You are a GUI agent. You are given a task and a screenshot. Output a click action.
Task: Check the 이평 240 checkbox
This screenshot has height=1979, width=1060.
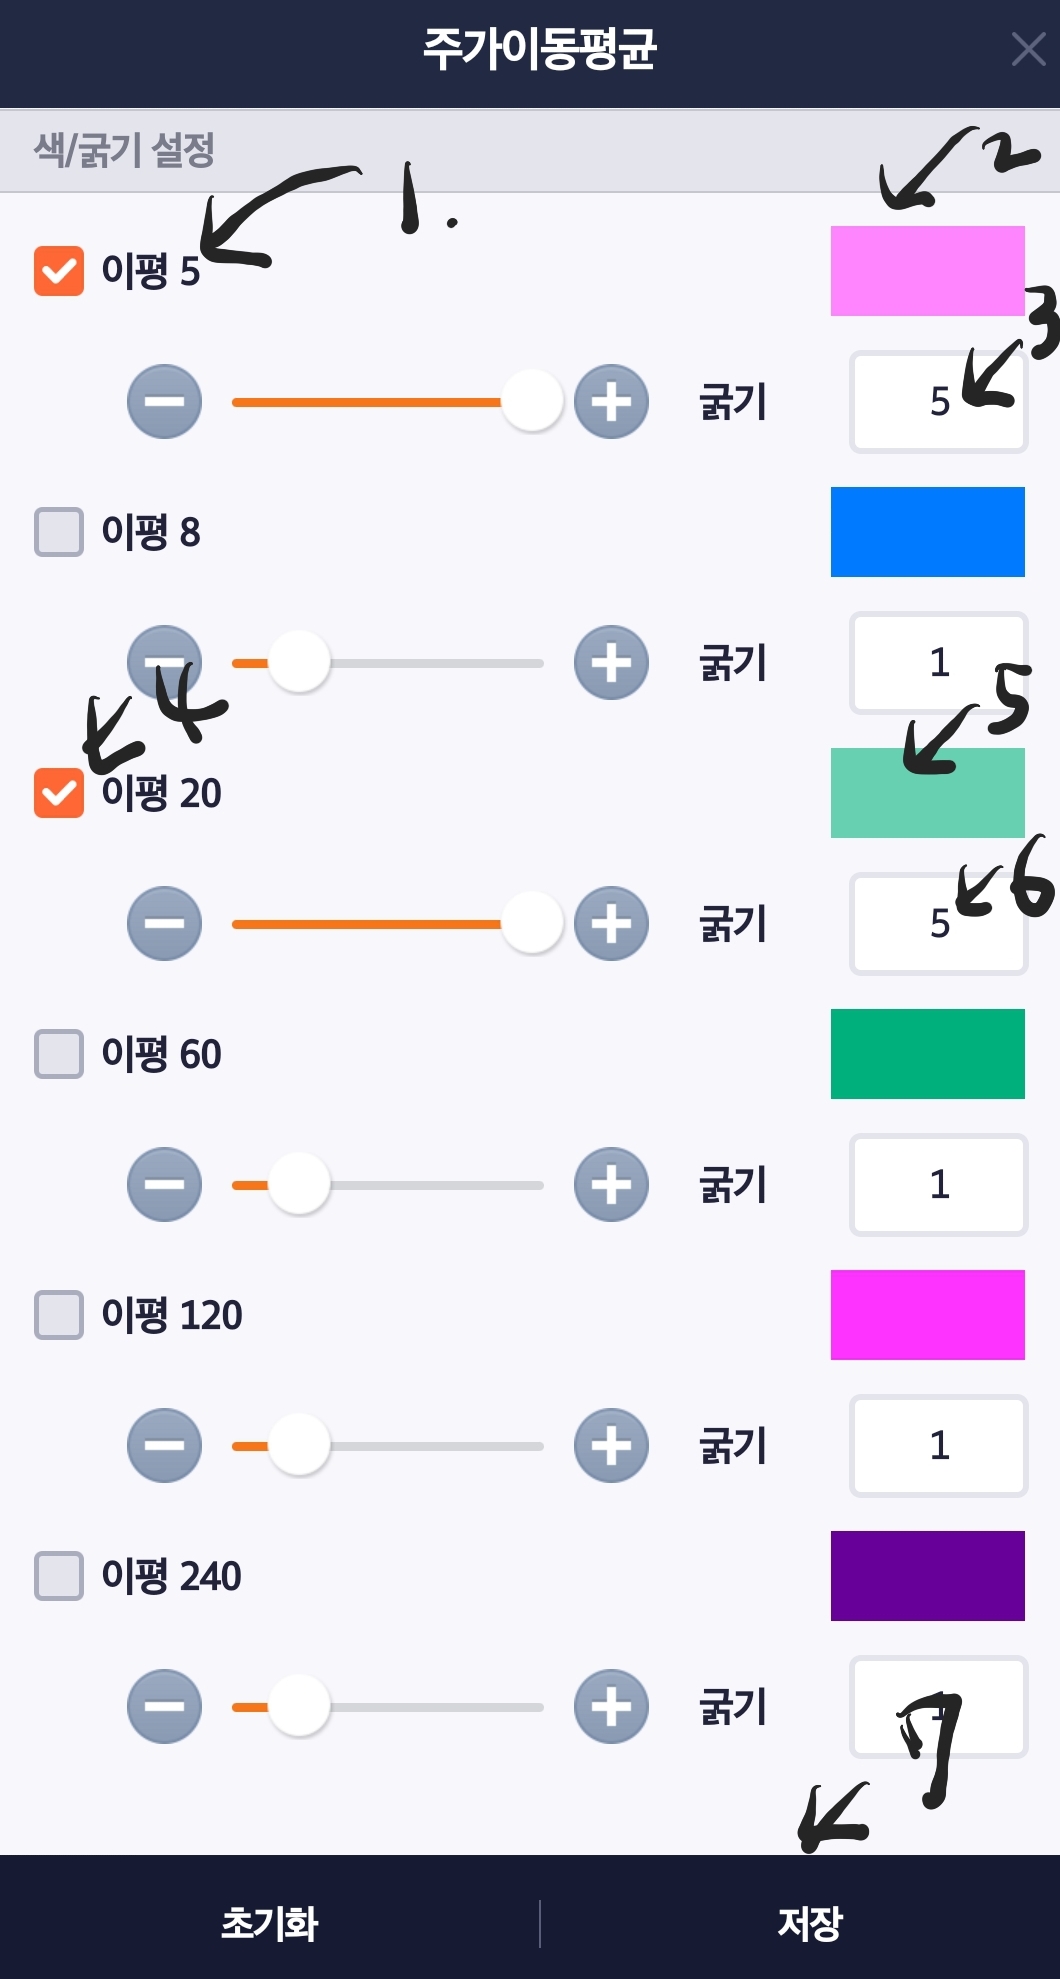click(57, 1574)
